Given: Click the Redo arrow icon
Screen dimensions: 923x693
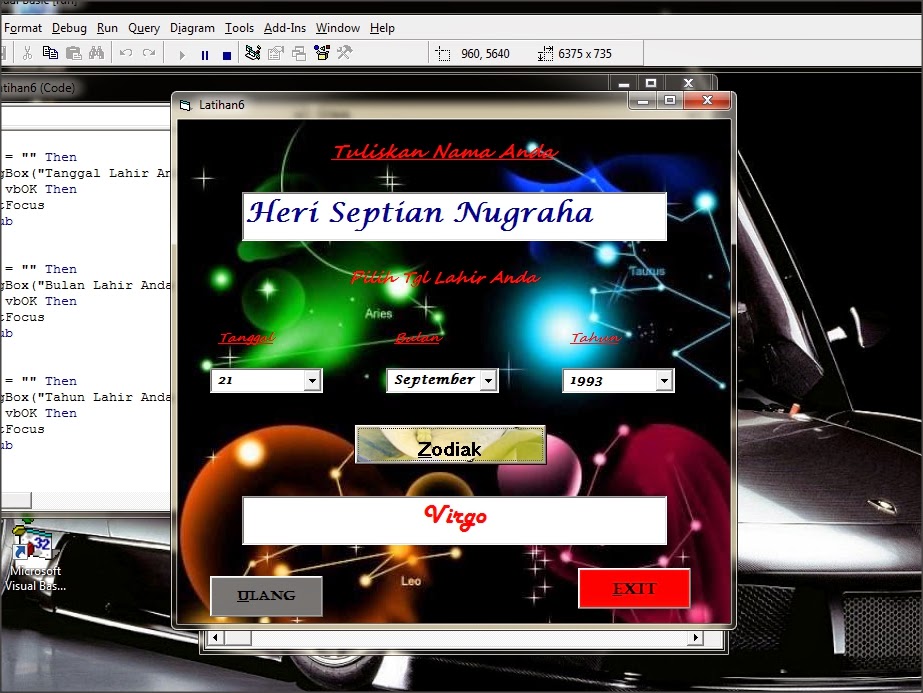Looking at the screenshot, I should pos(149,53).
